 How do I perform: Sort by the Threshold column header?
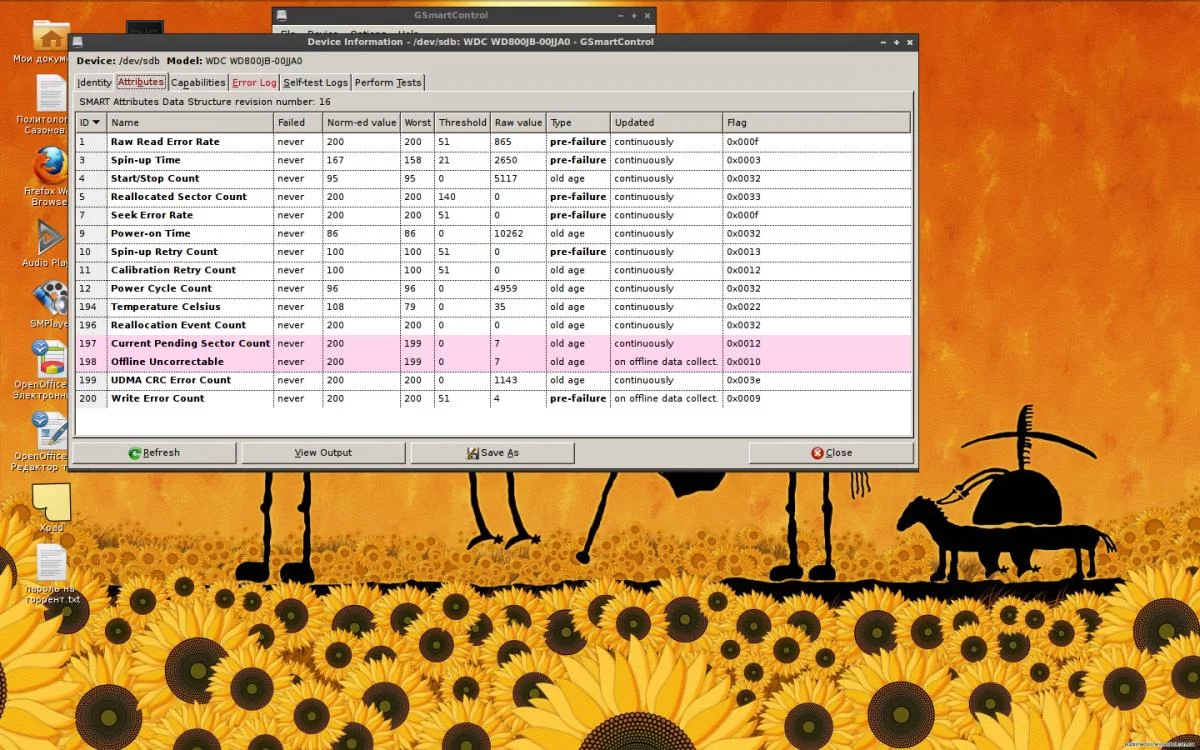(x=462, y=123)
